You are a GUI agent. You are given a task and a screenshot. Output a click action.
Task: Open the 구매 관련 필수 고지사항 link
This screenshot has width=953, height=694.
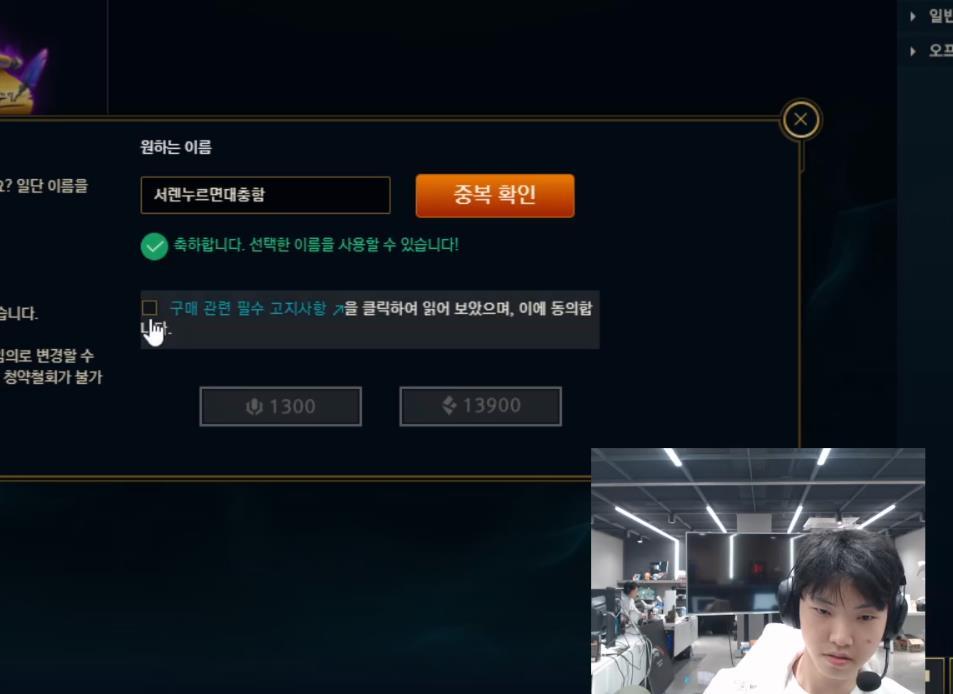click(247, 308)
